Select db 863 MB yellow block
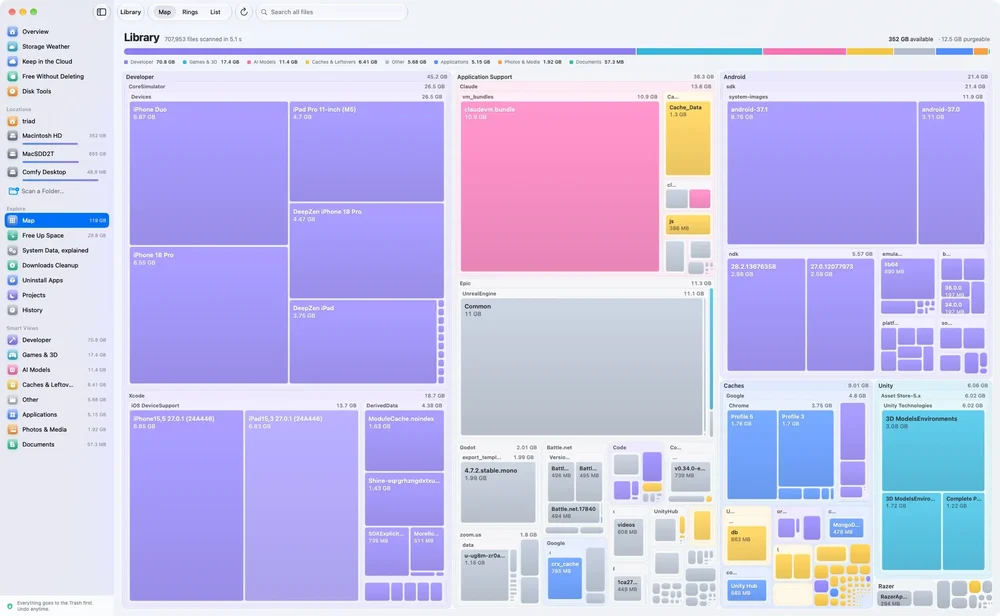 (x=746, y=543)
